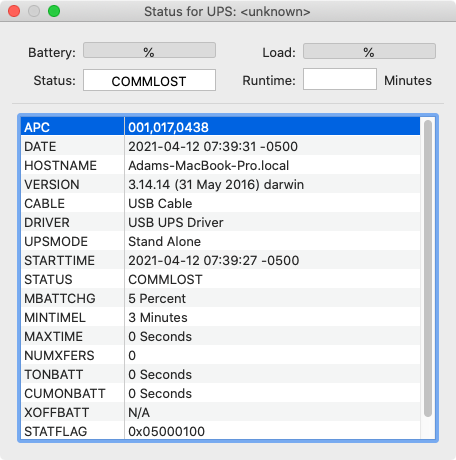
Task: Click the value USB UPS Driver
Action: click(x=176, y=222)
